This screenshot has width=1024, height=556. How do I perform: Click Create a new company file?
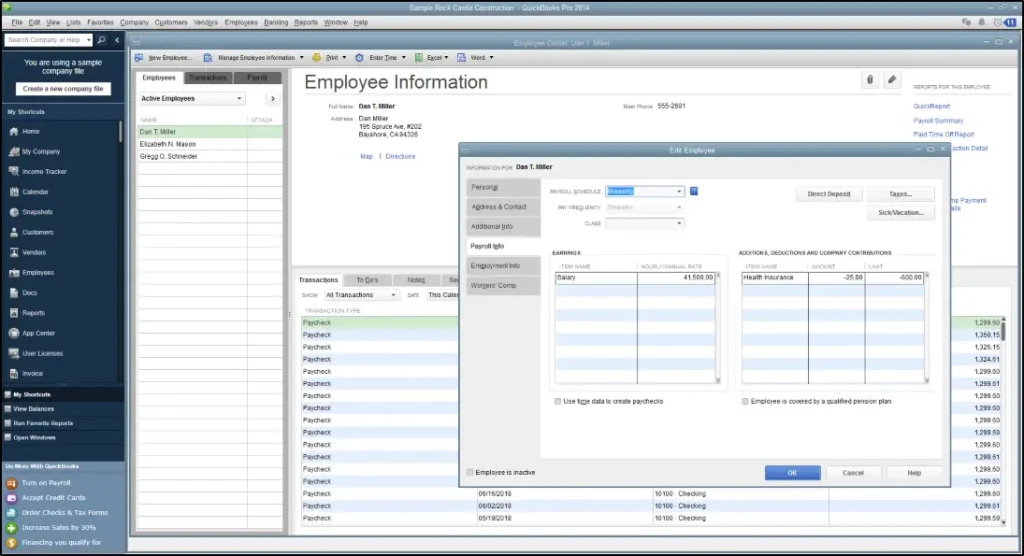click(x=63, y=89)
